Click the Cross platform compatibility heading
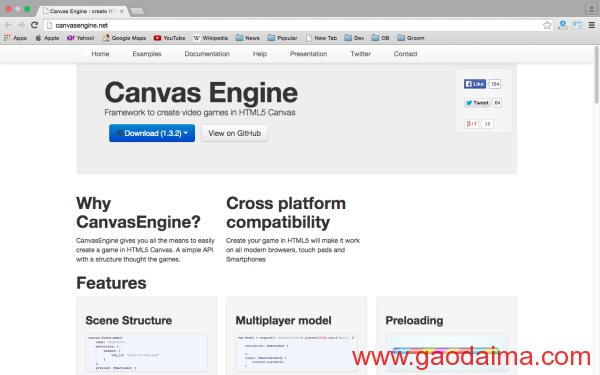The height and width of the screenshot is (375, 600). pyautogui.click(x=286, y=213)
